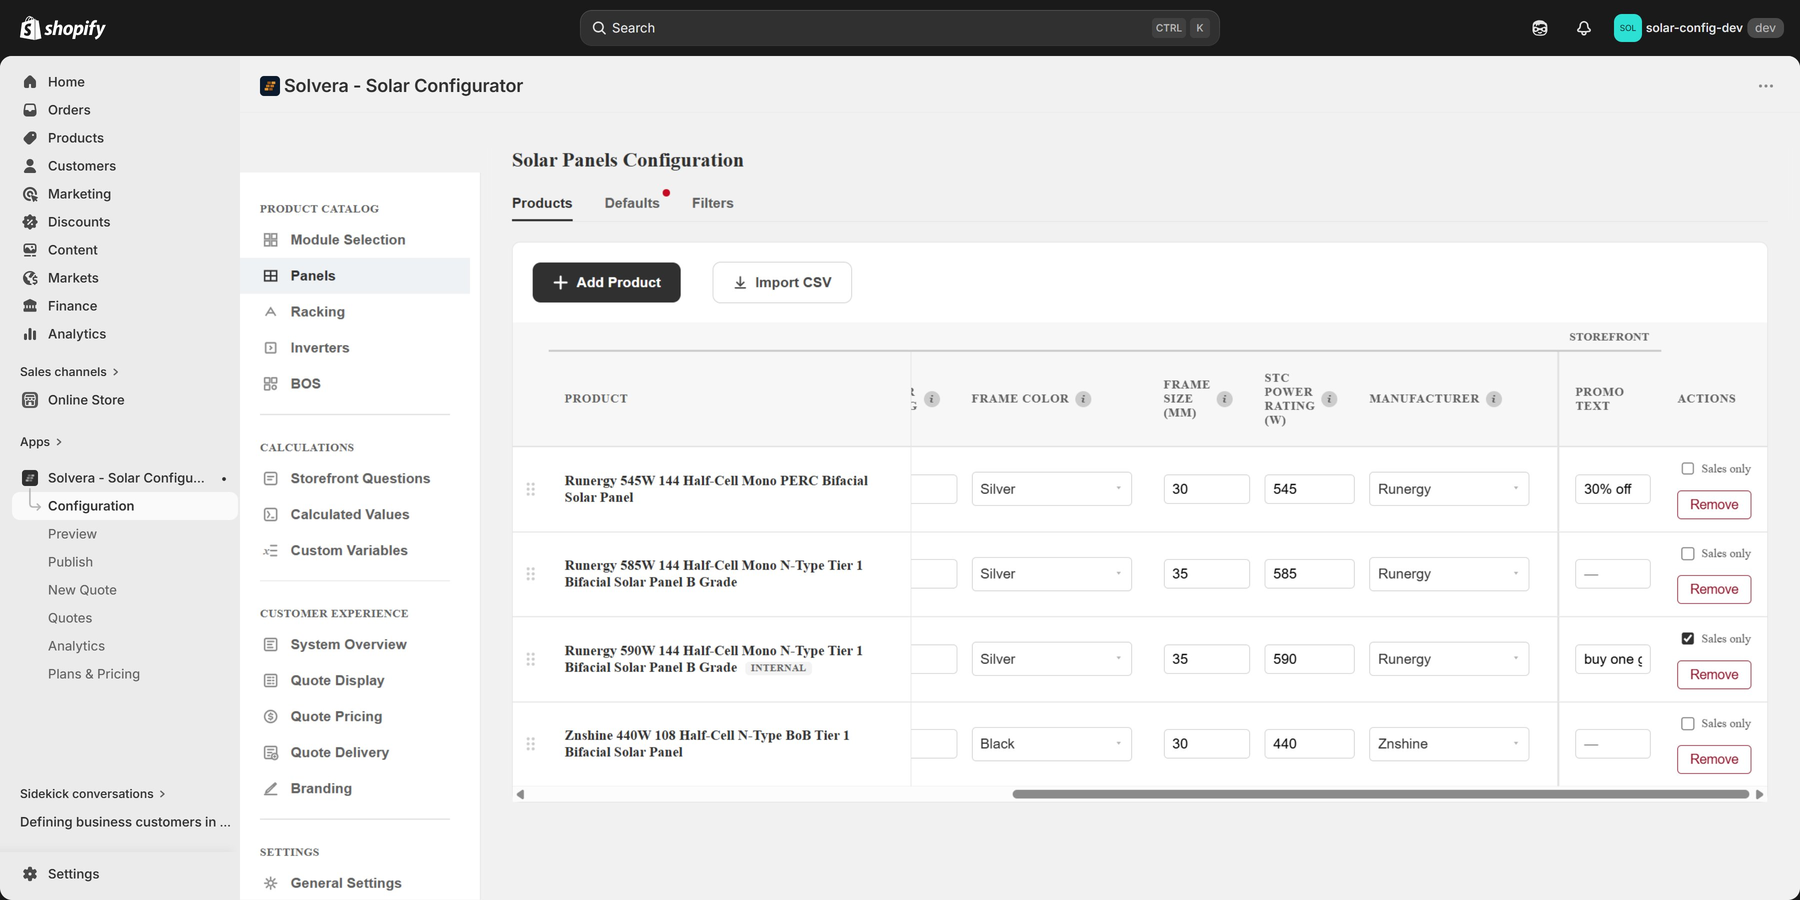1800x900 pixels.
Task: Expand the Apps section
Action: tap(41, 442)
